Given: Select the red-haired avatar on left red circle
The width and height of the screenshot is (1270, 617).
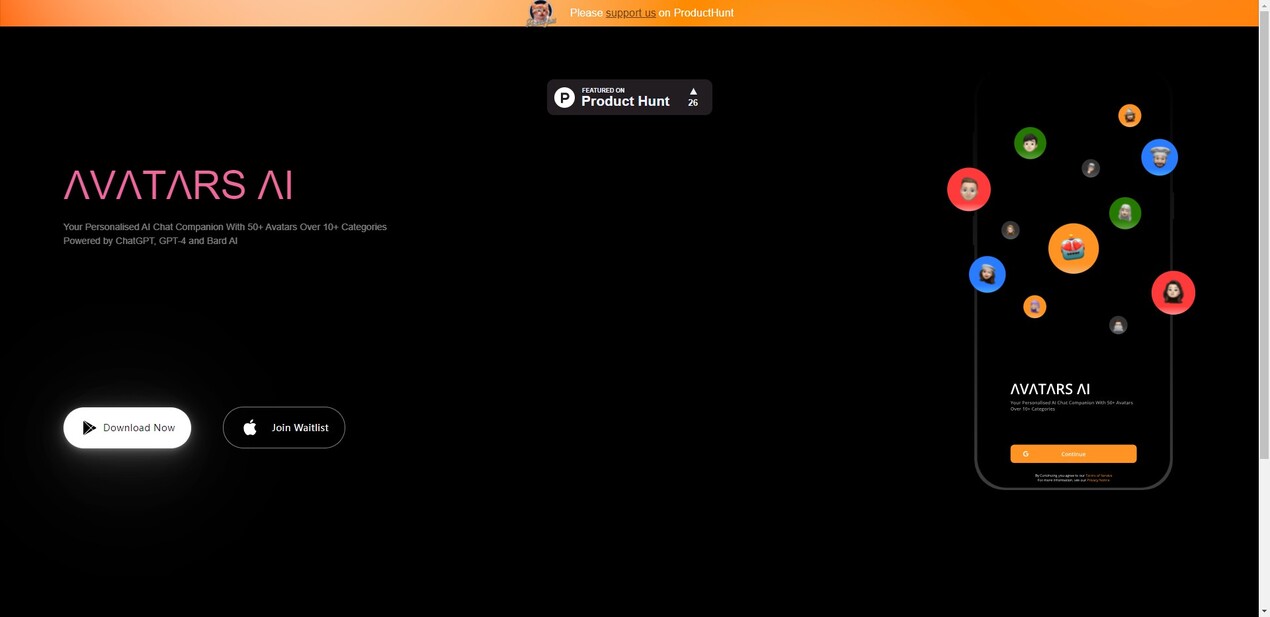Looking at the screenshot, I should [x=969, y=189].
